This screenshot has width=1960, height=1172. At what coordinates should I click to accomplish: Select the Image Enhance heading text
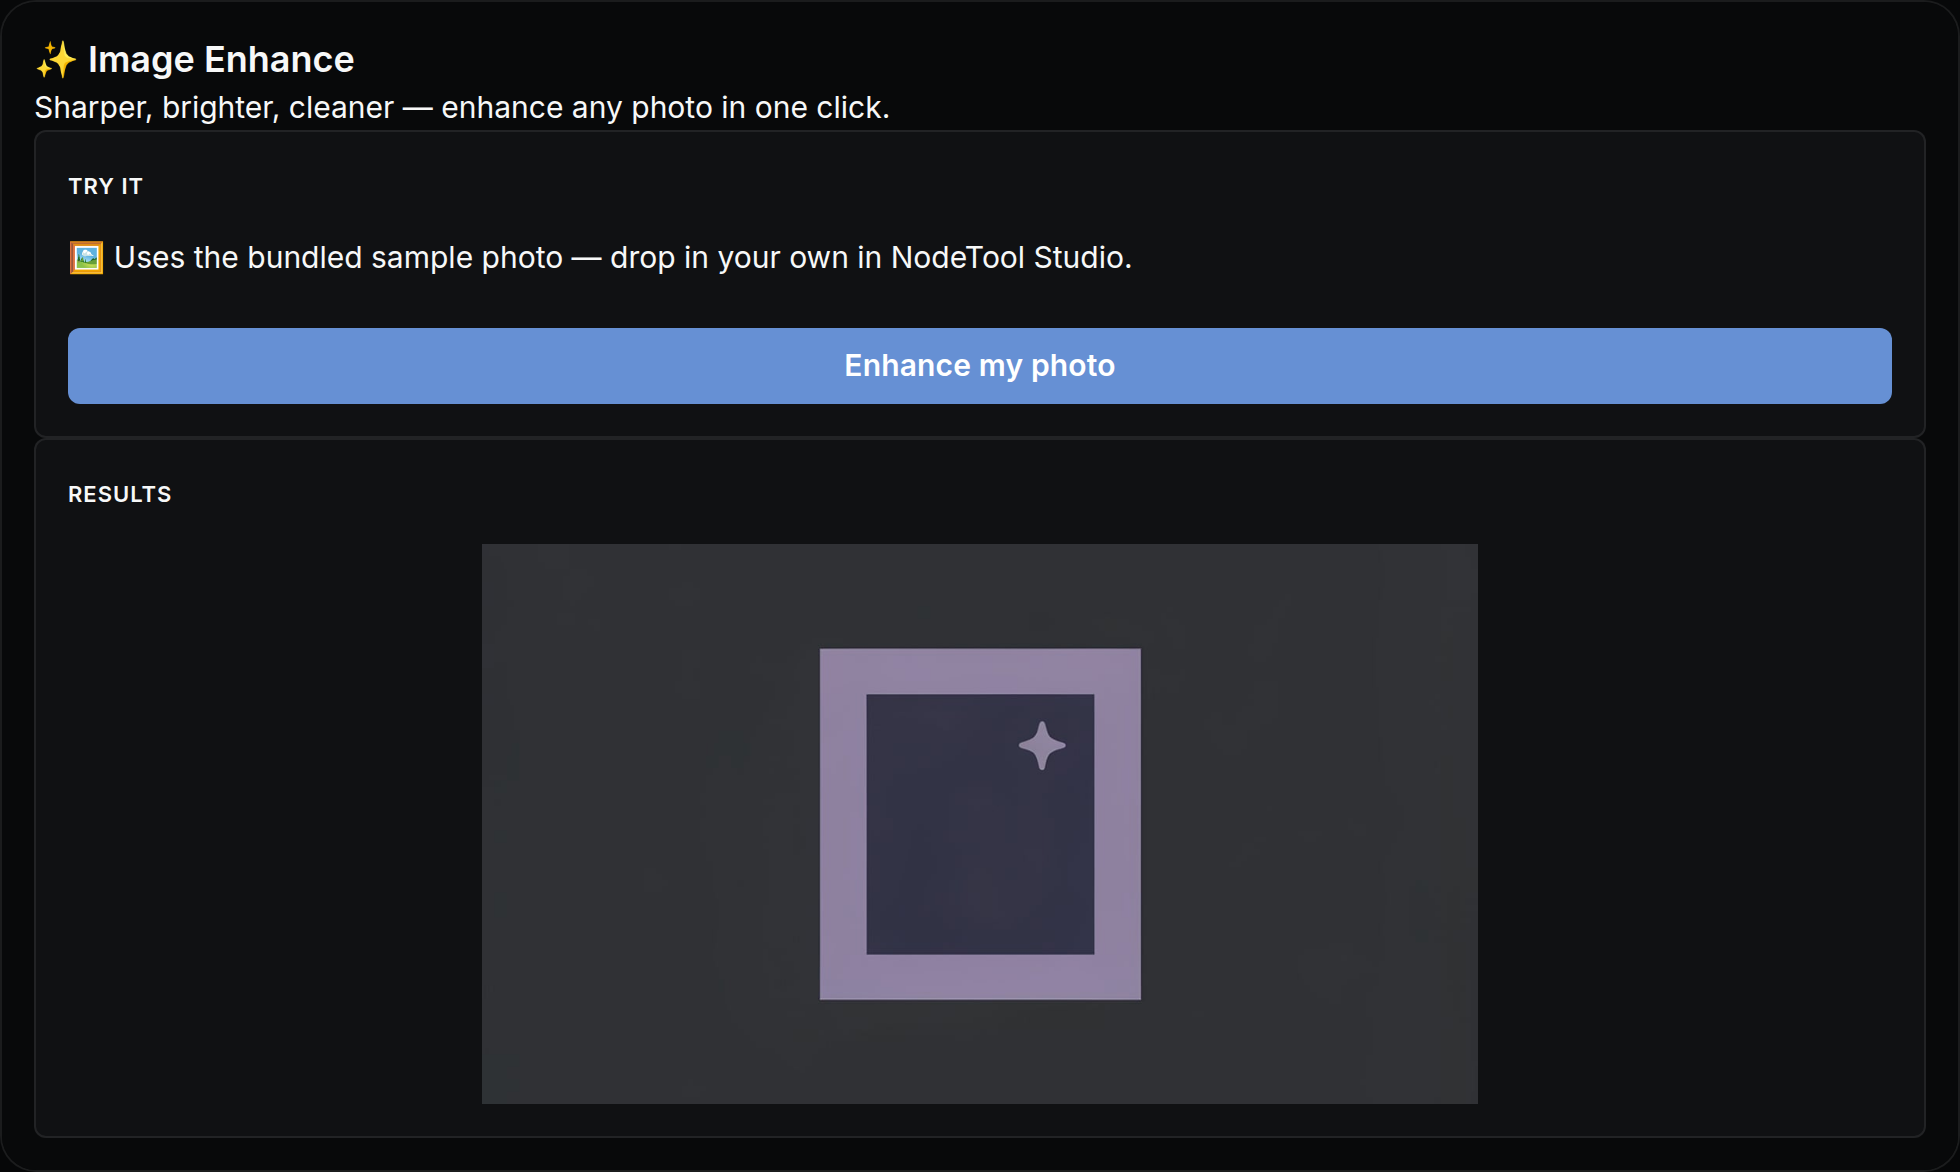221,60
